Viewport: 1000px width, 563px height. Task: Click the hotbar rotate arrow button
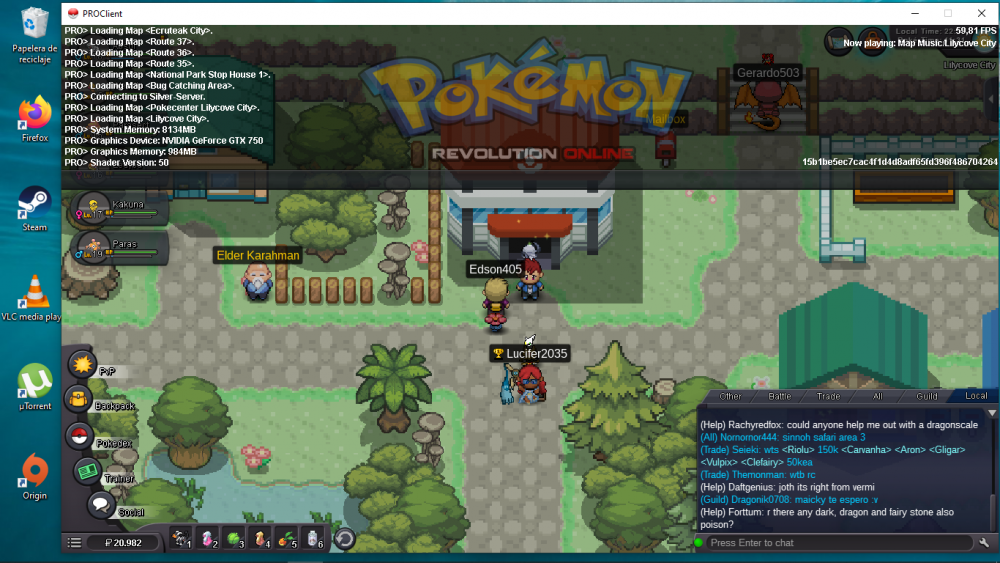click(344, 540)
